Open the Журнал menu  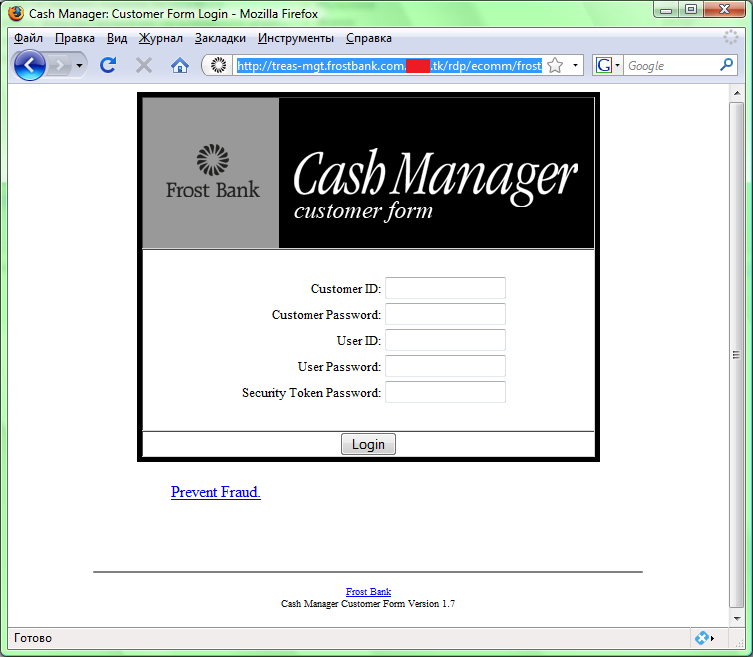point(160,38)
